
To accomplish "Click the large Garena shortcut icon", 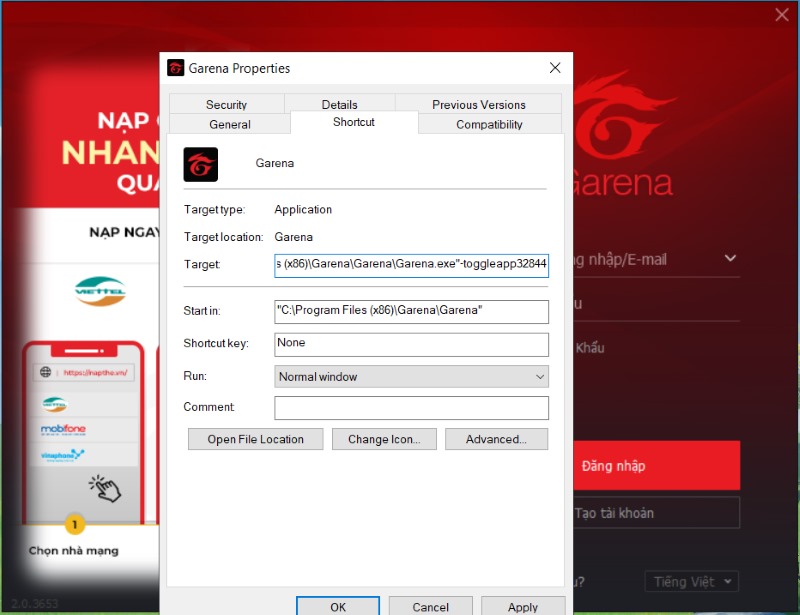I will click(x=201, y=164).
